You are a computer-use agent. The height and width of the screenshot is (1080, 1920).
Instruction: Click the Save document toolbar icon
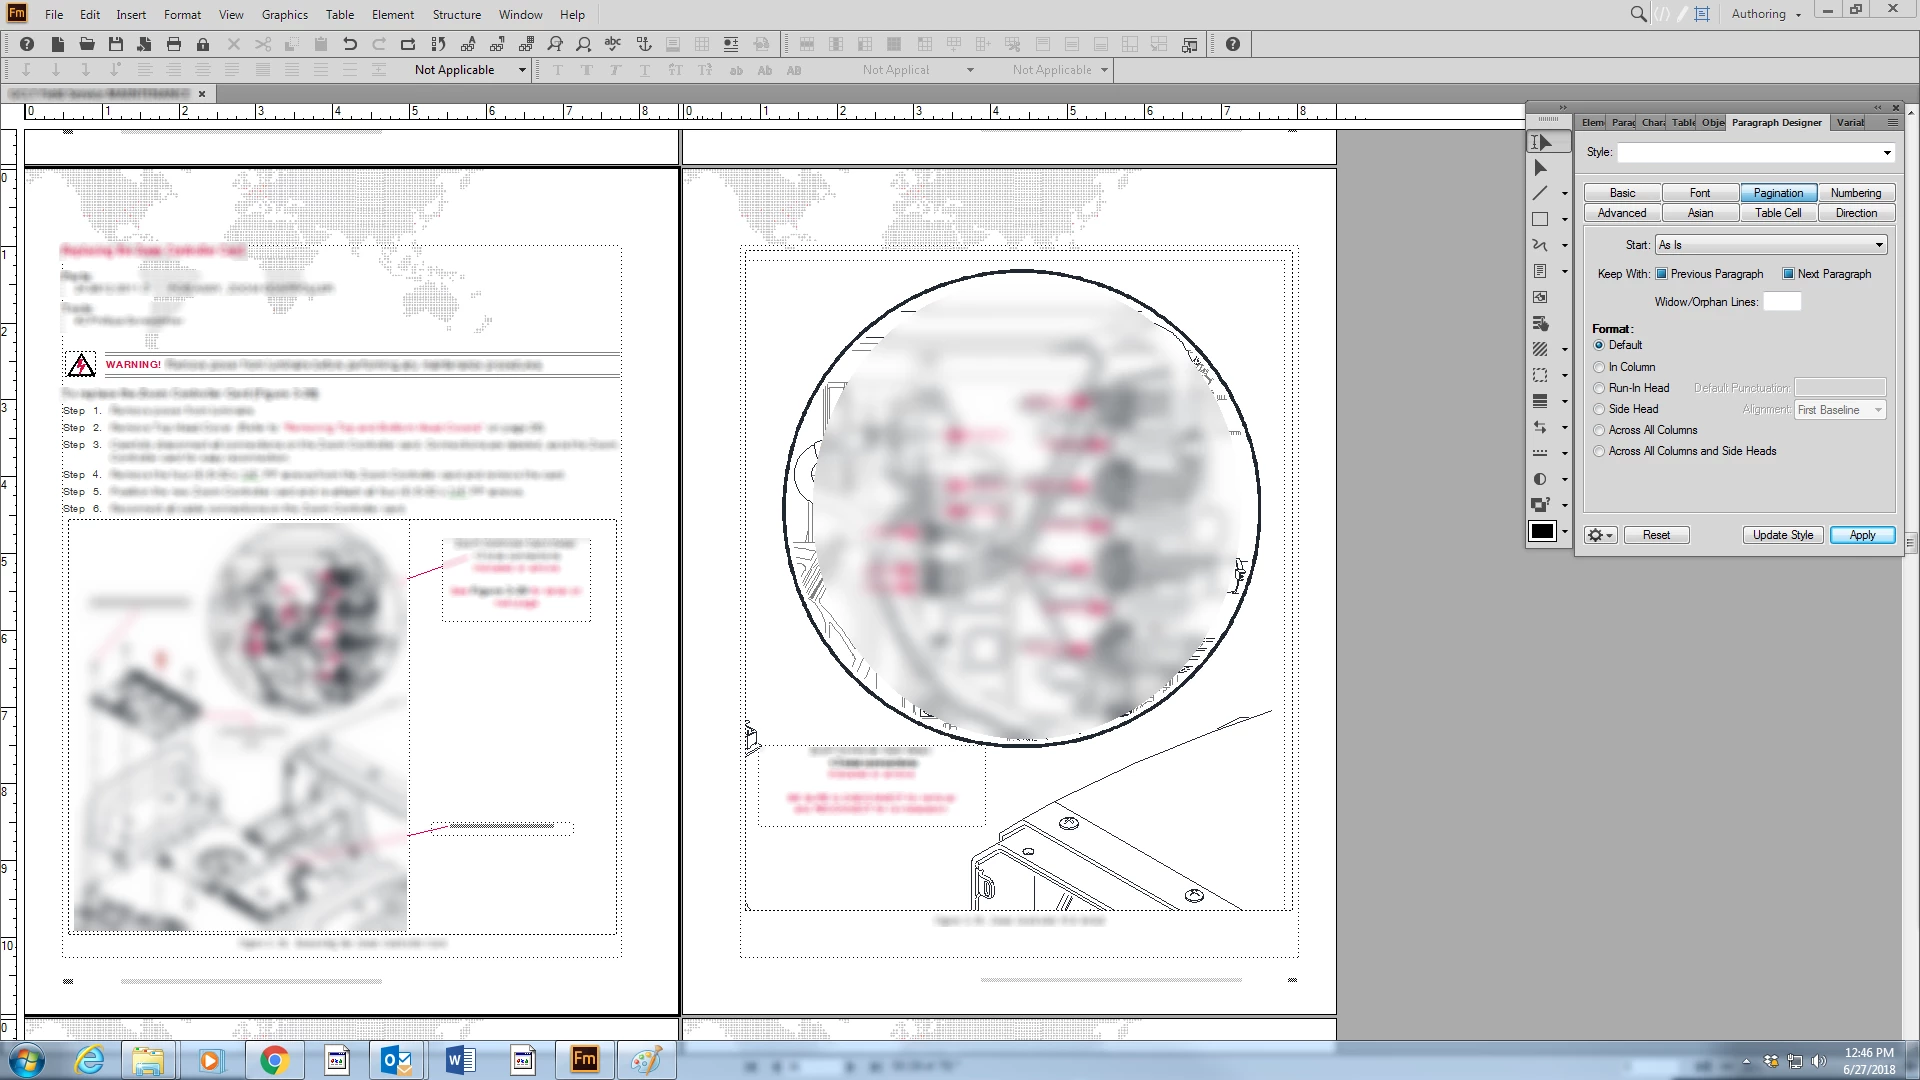point(116,44)
